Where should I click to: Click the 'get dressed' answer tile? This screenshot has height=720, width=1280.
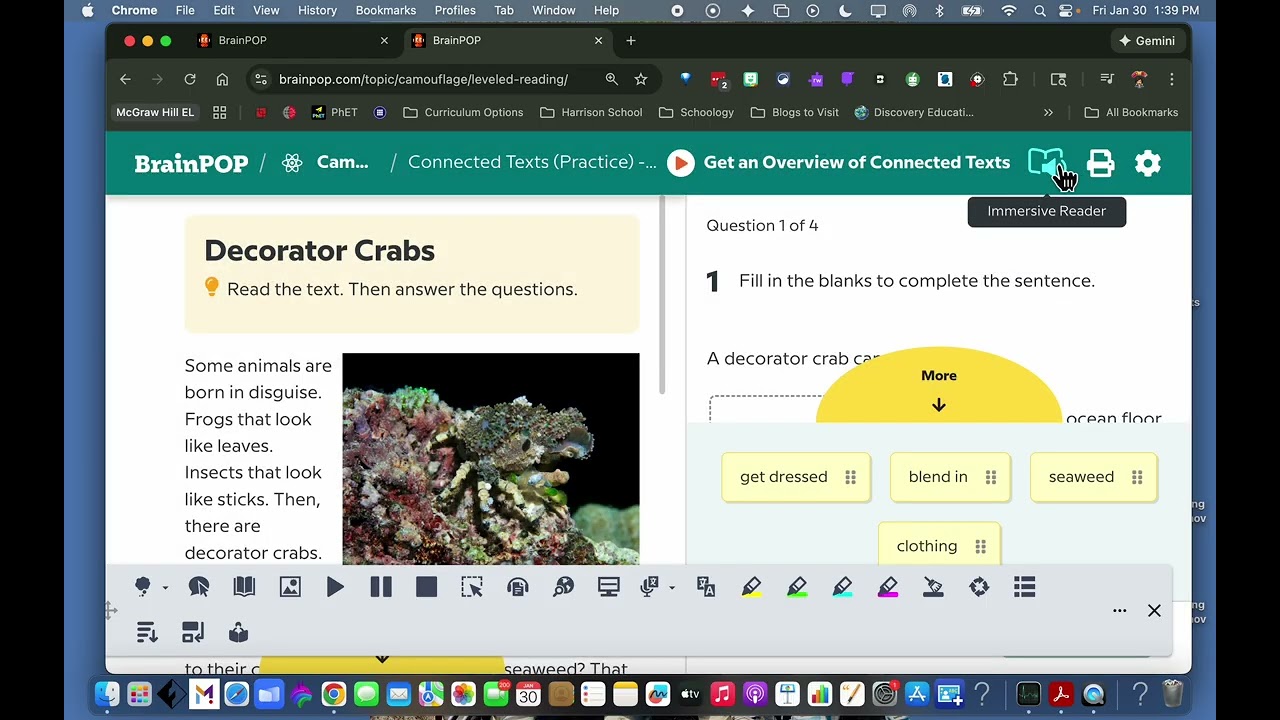(x=796, y=477)
